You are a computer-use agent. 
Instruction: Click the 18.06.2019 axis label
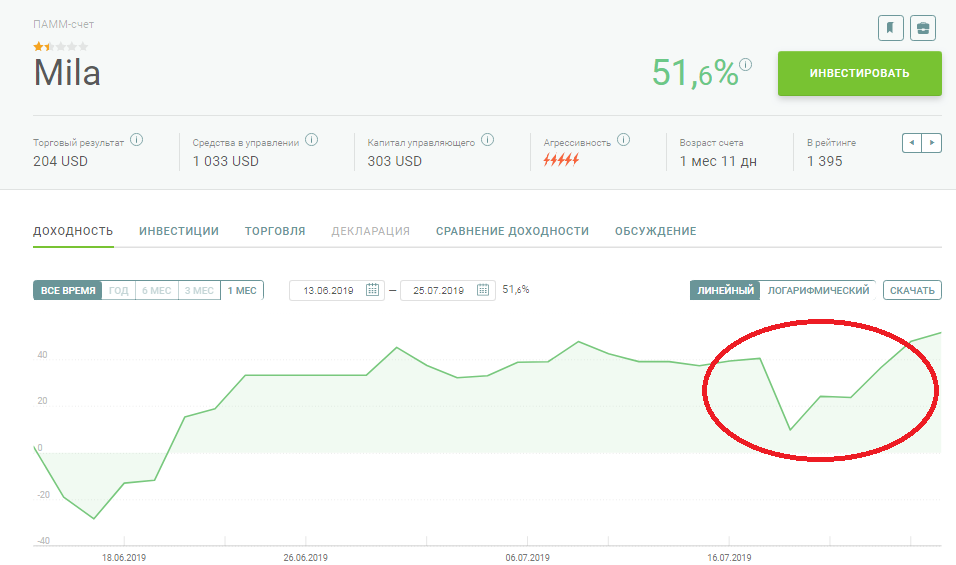coord(124,557)
